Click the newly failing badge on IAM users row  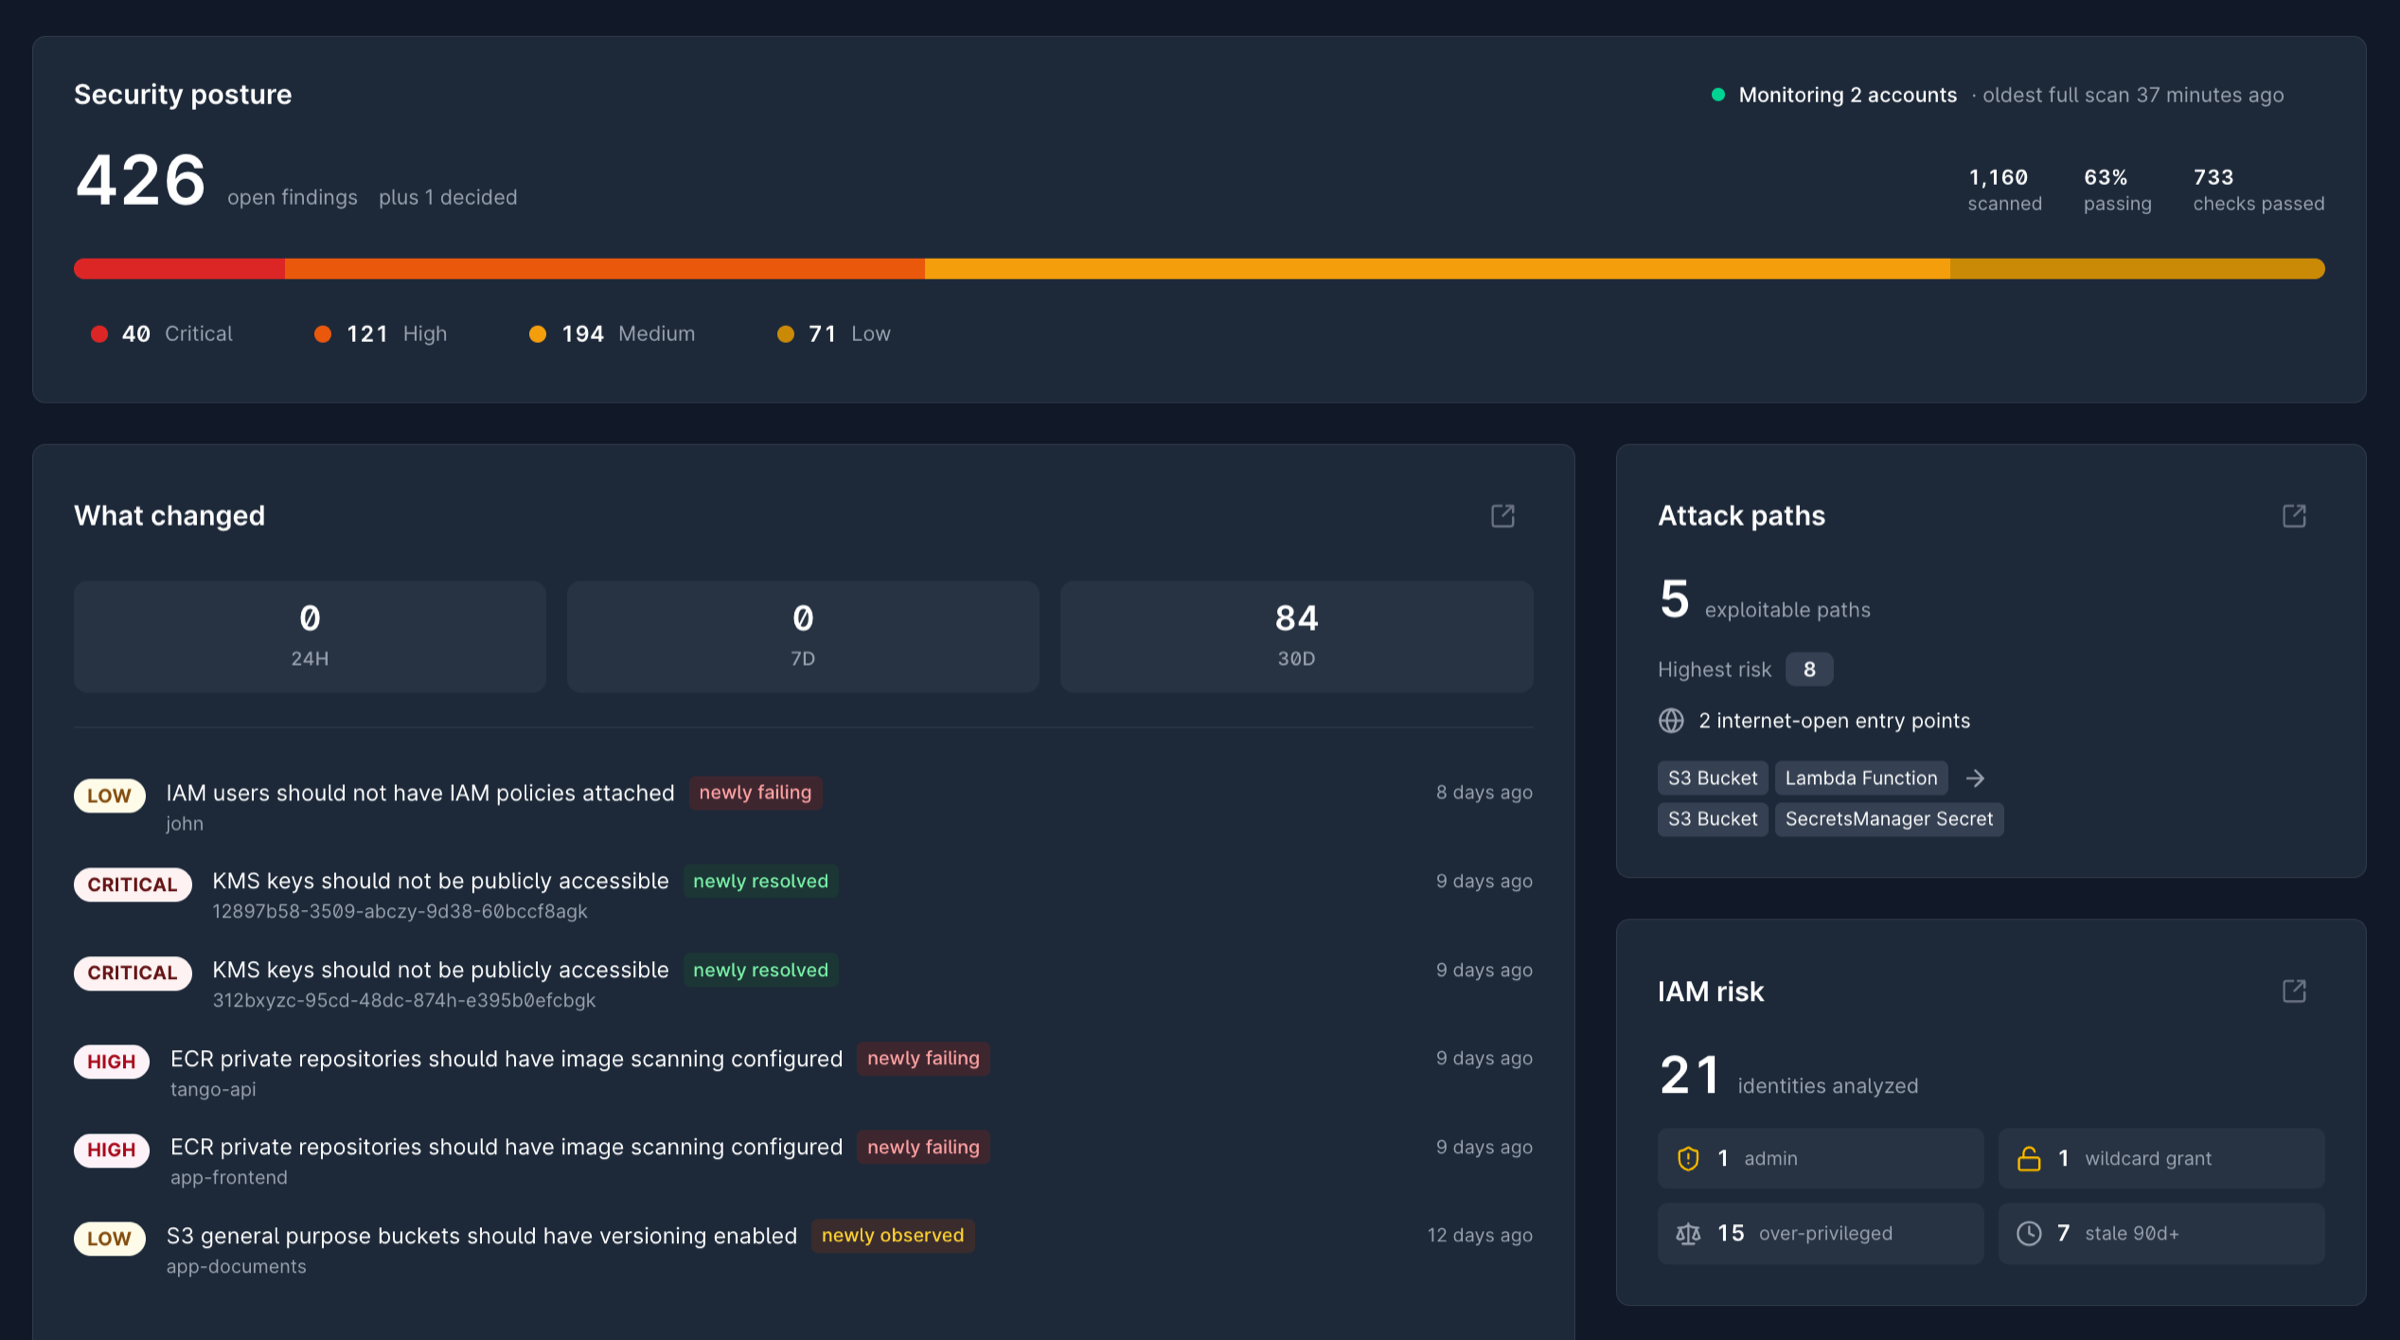pos(755,793)
